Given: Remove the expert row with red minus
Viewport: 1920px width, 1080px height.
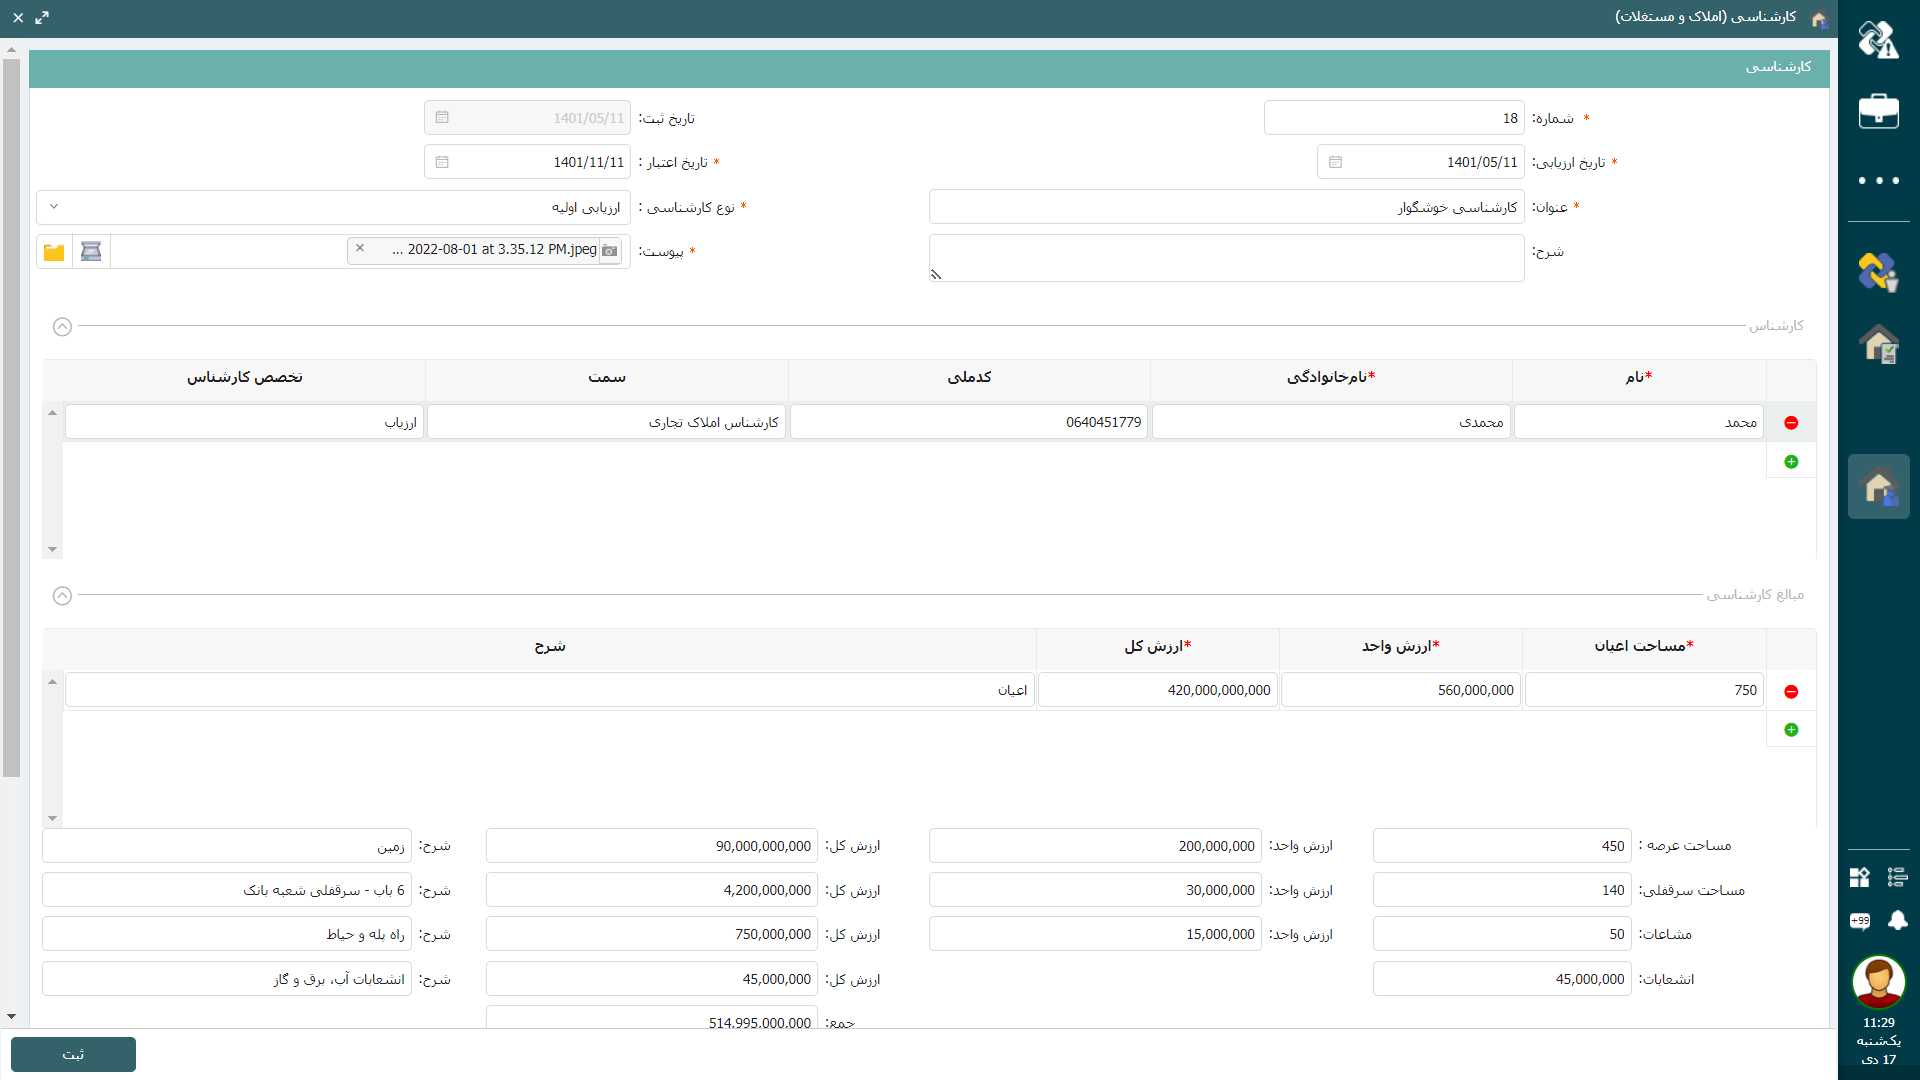Looking at the screenshot, I should click(1791, 423).
